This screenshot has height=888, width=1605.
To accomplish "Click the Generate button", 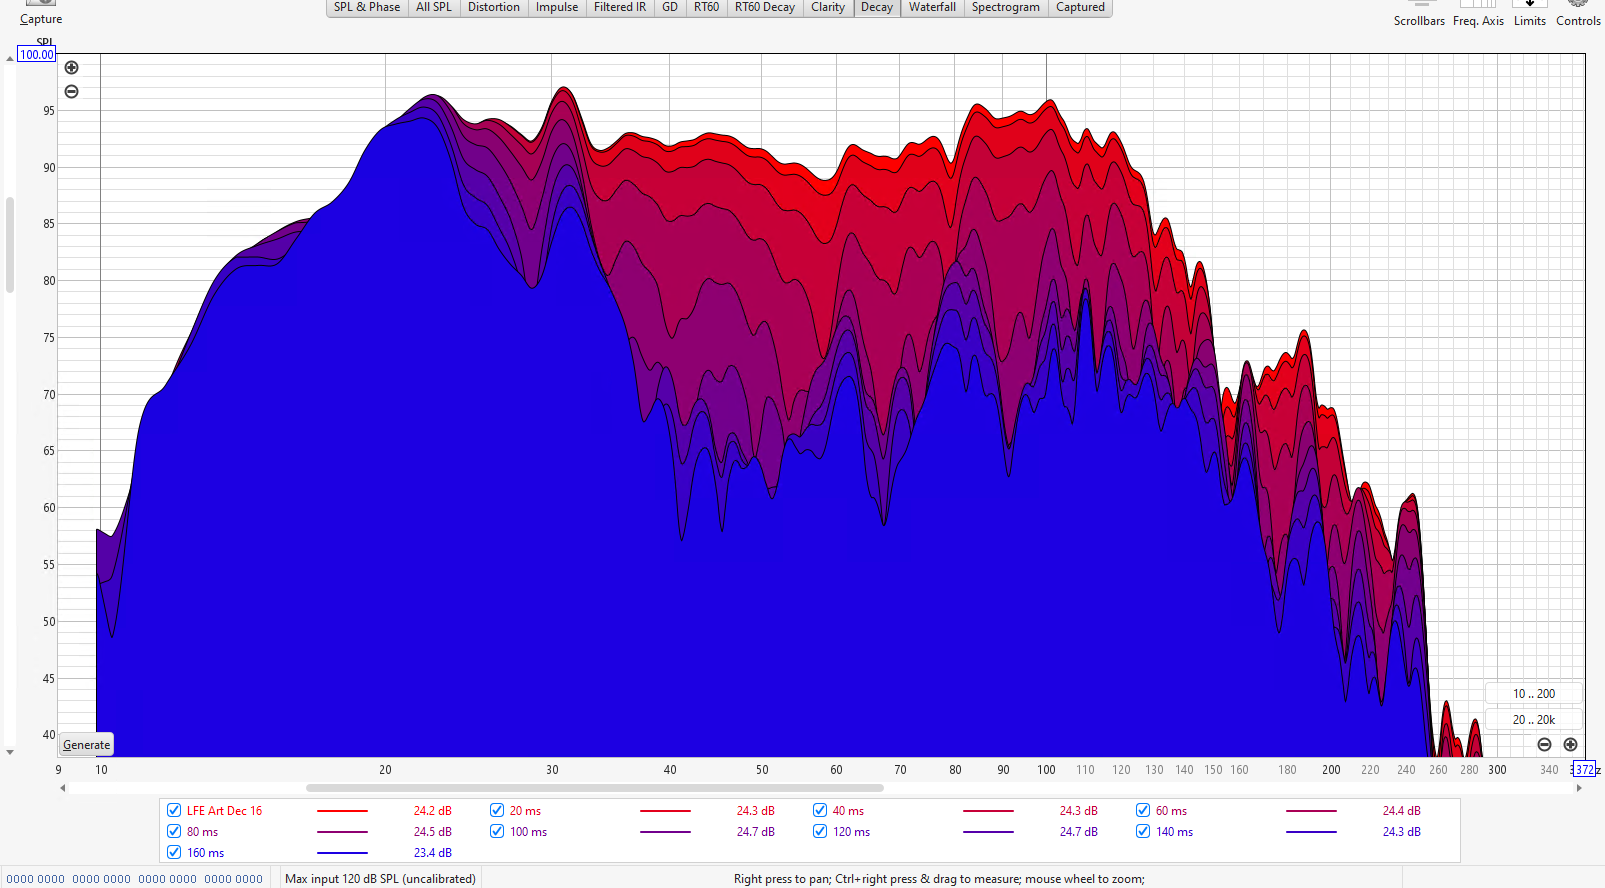I will click(87, 745).
